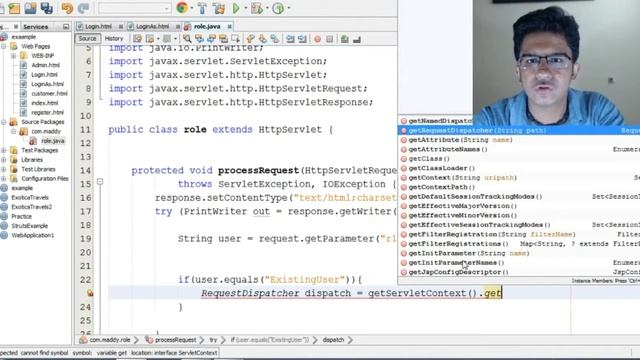
Task: Collapse the processRequest code fold
Action: coord(100,181)
